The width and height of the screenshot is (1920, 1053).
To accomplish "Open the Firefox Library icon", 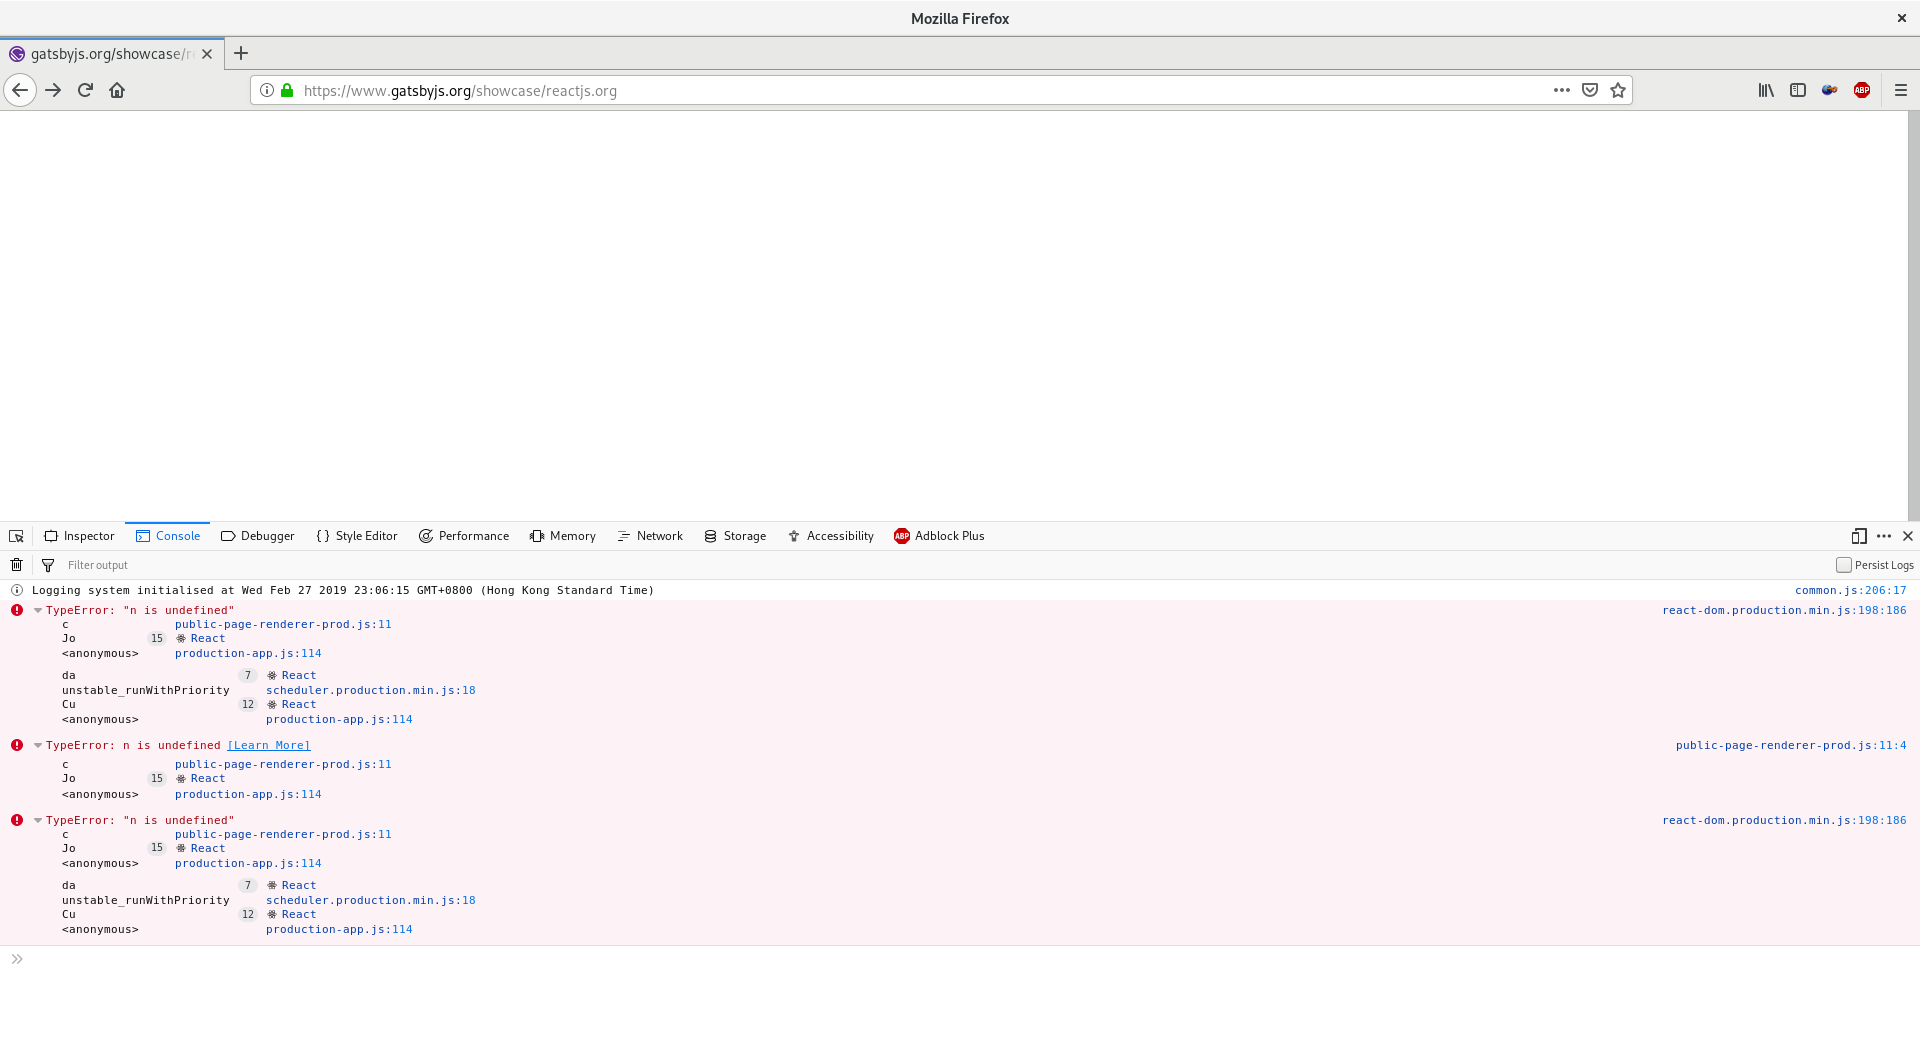I will 1766,90.
